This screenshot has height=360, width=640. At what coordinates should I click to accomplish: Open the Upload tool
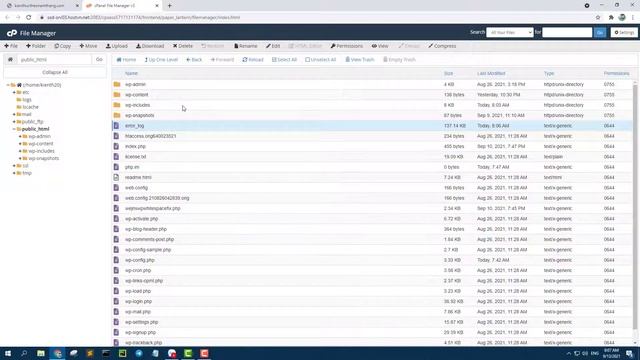point(117,46)
